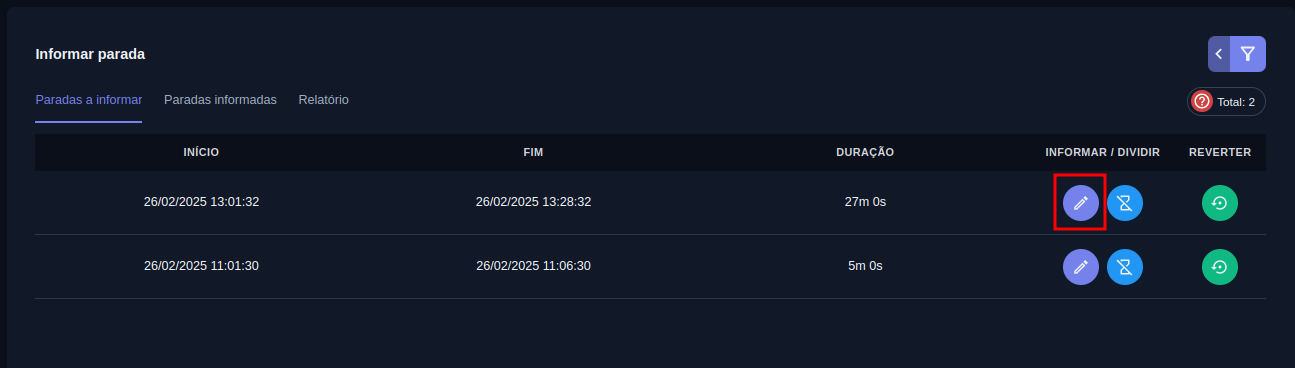Collapse panel with the left chevron arrow
The width and height of the screenshot is (1295, 368).
click(1219, 54)
